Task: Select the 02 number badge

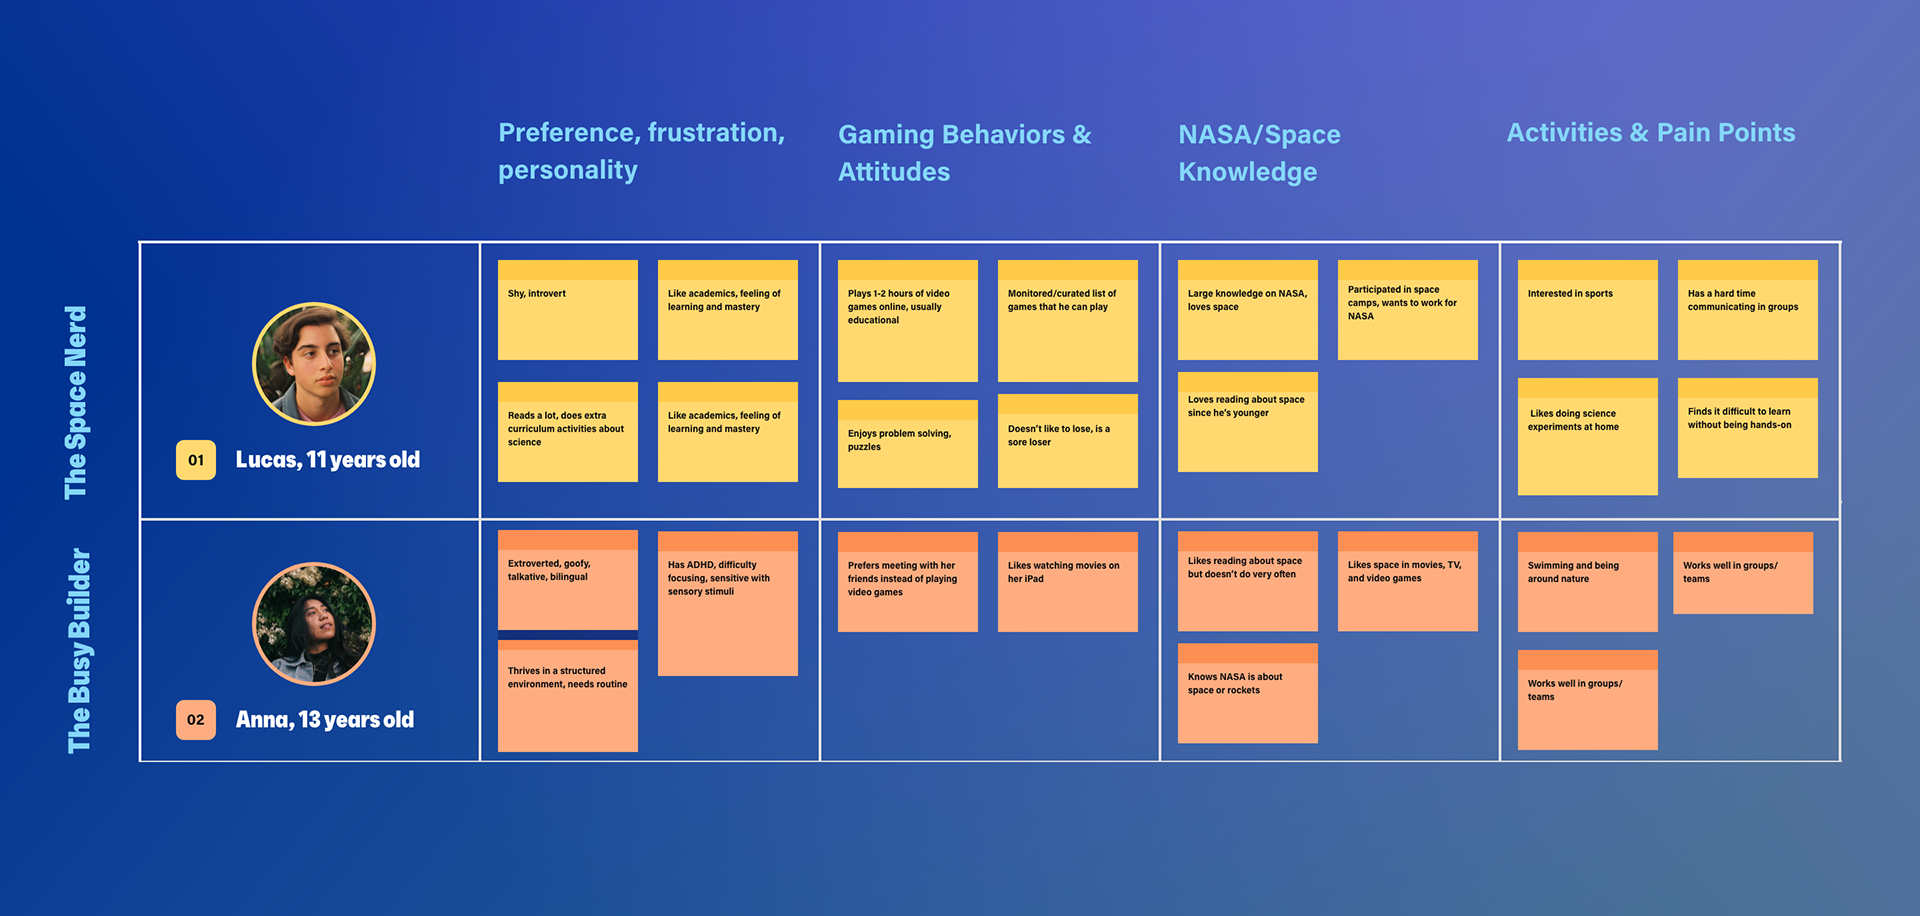Action: 196,720
